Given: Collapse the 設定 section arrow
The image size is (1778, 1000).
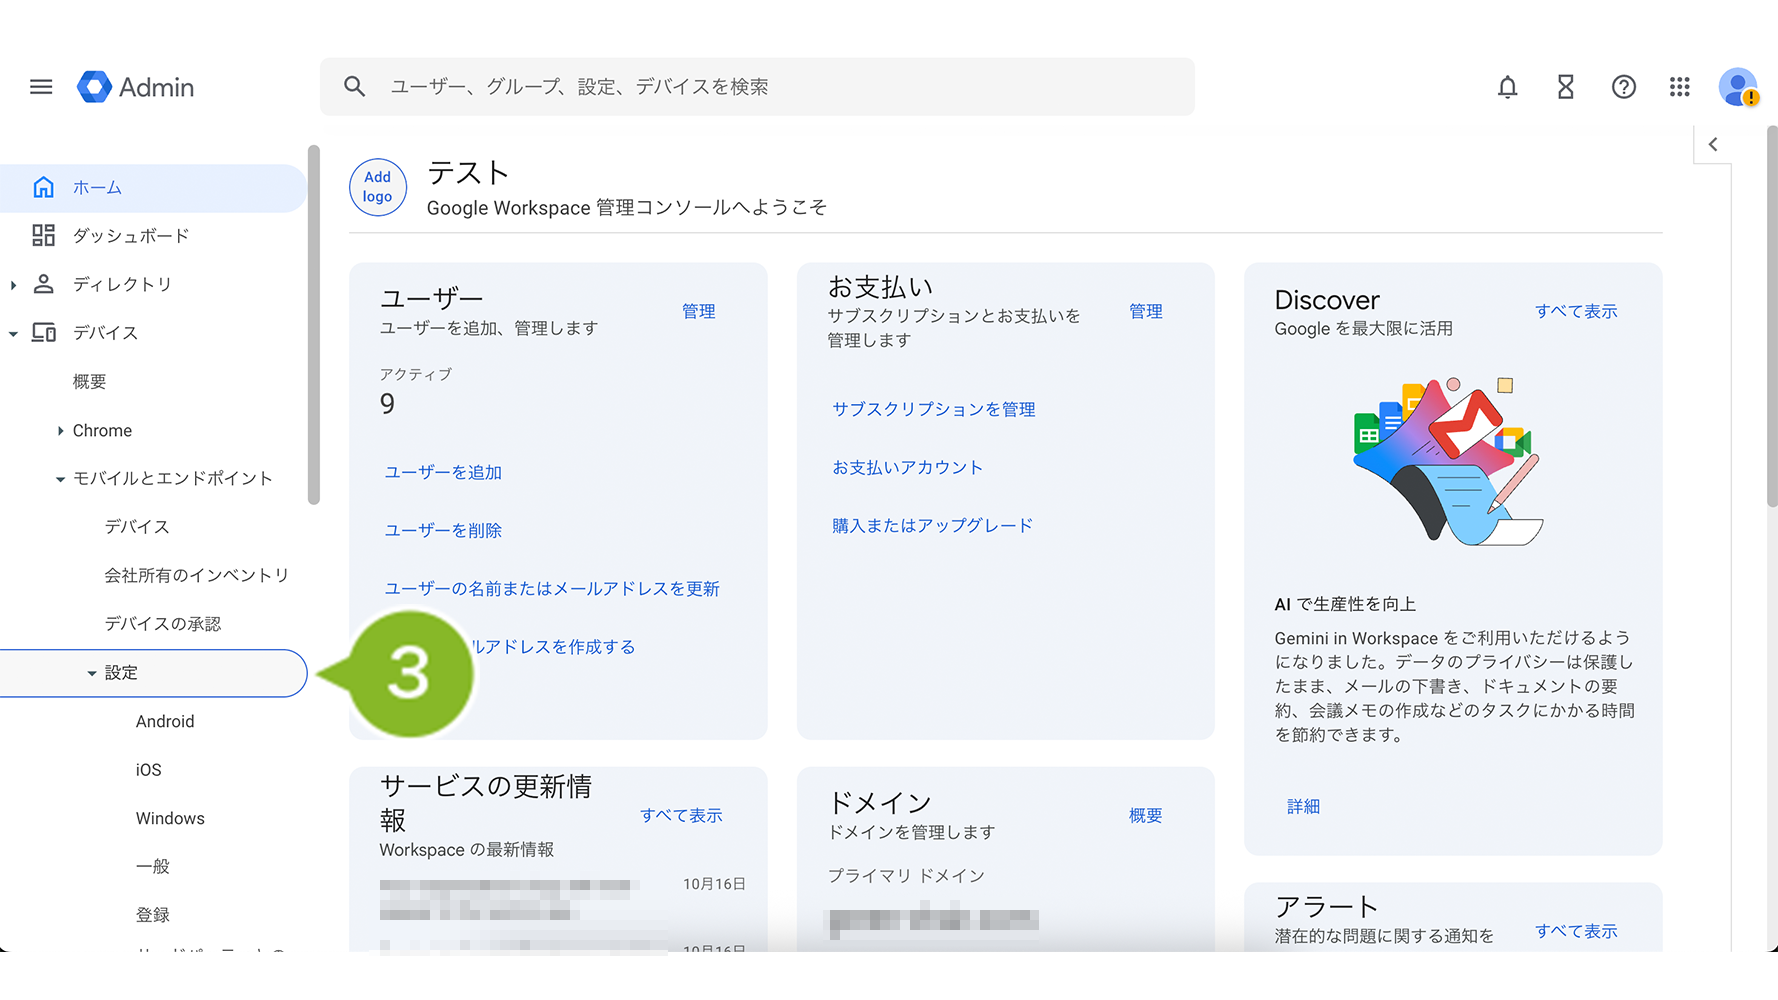Looking at the screenshot, I should (x=92, y=673).
